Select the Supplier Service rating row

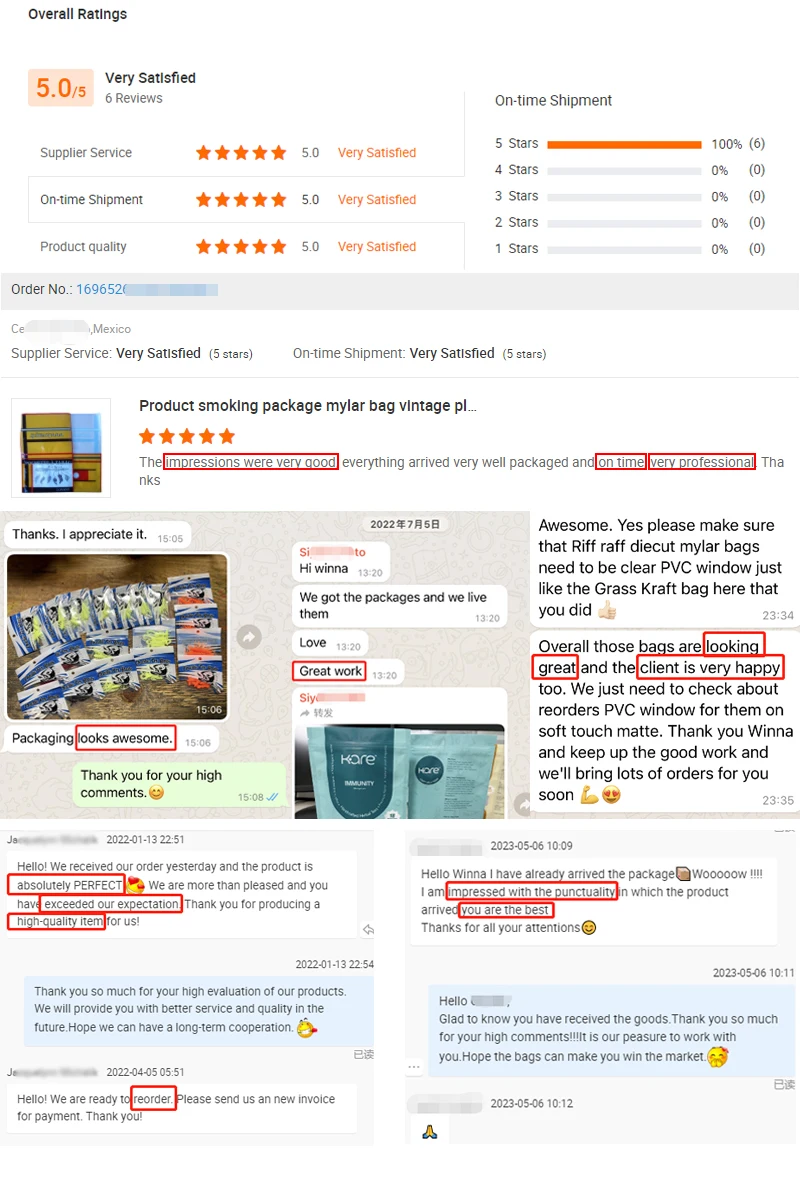(x=246, y=153)
